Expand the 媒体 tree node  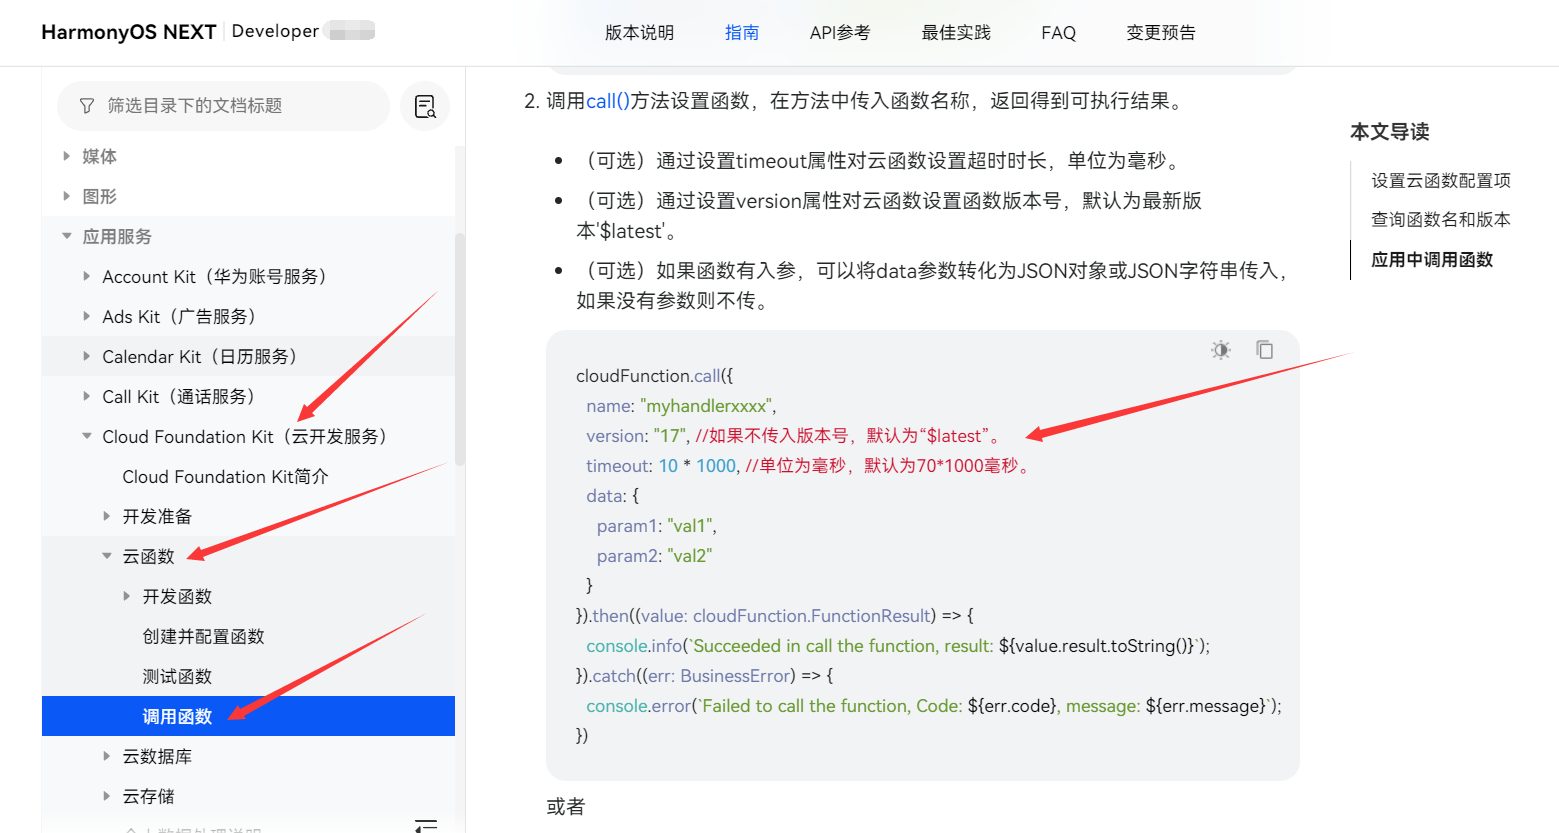pyautogui.click(x=66, y=156)
